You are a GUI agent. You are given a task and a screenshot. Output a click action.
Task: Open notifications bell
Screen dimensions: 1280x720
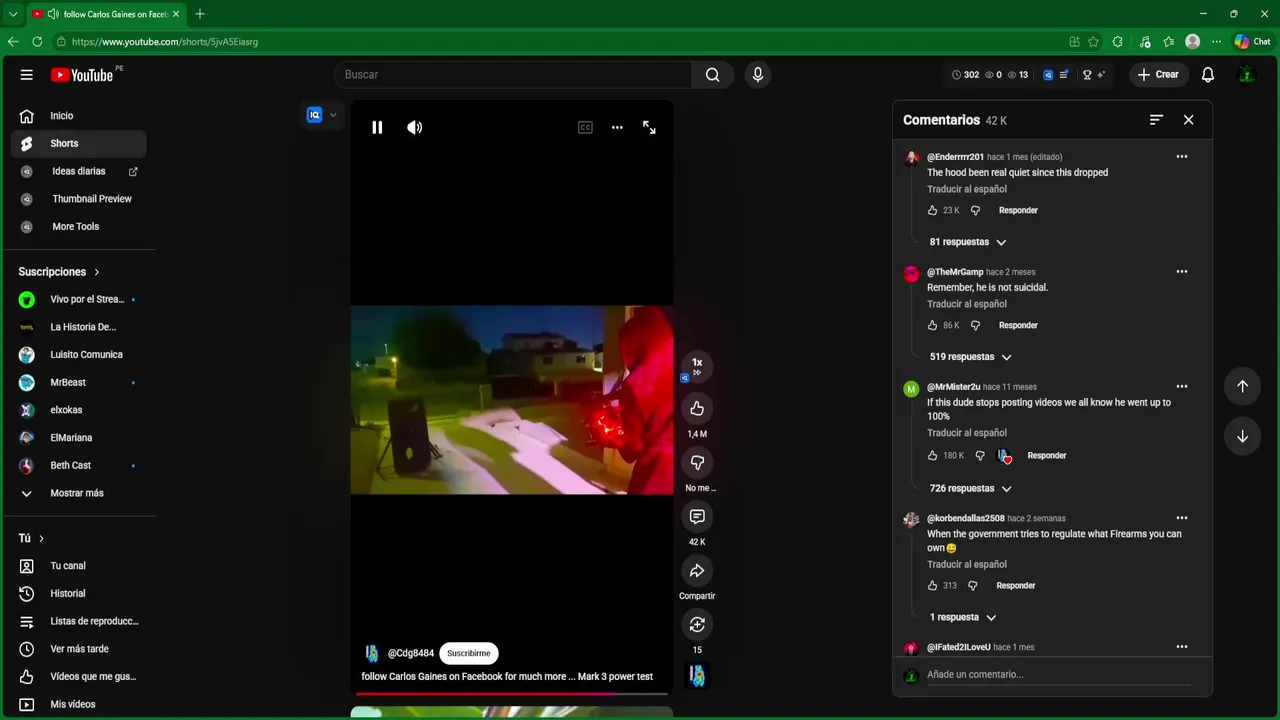pos(1207,75)
